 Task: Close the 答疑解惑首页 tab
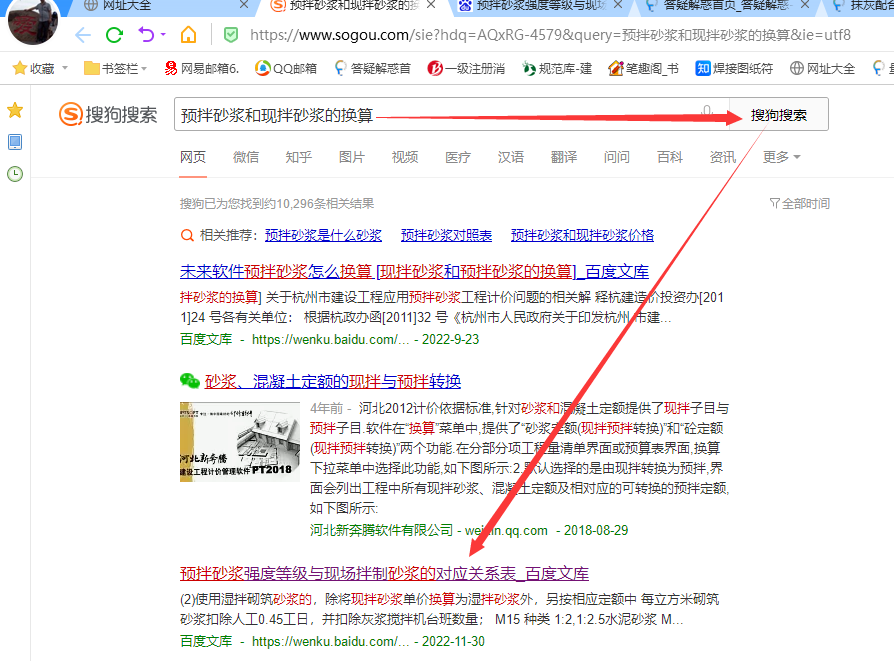point(804,5)
